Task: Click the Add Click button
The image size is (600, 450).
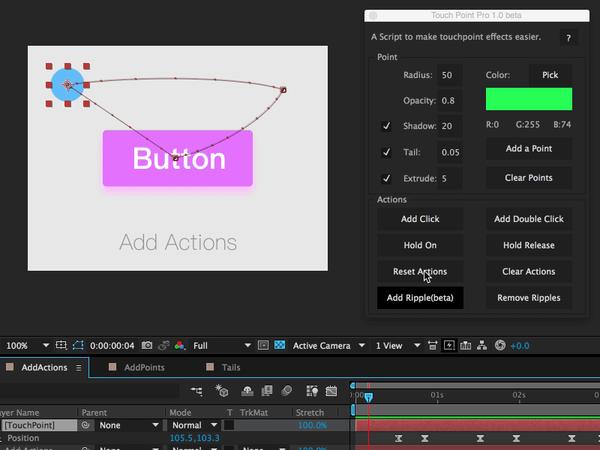Action: point(420,219)
